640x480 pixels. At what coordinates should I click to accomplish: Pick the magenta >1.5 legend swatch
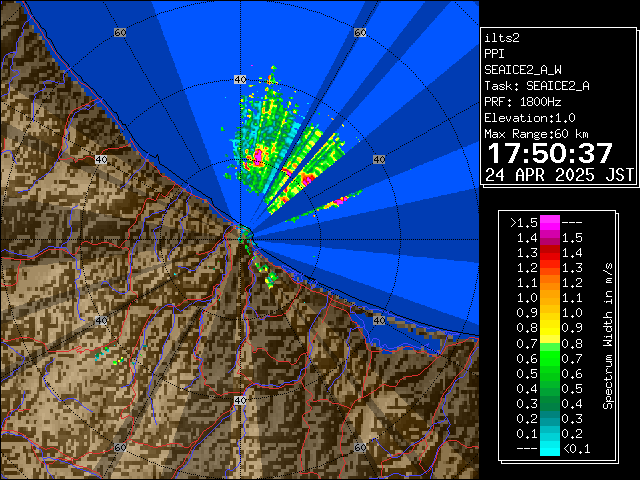tap(550, 223)
